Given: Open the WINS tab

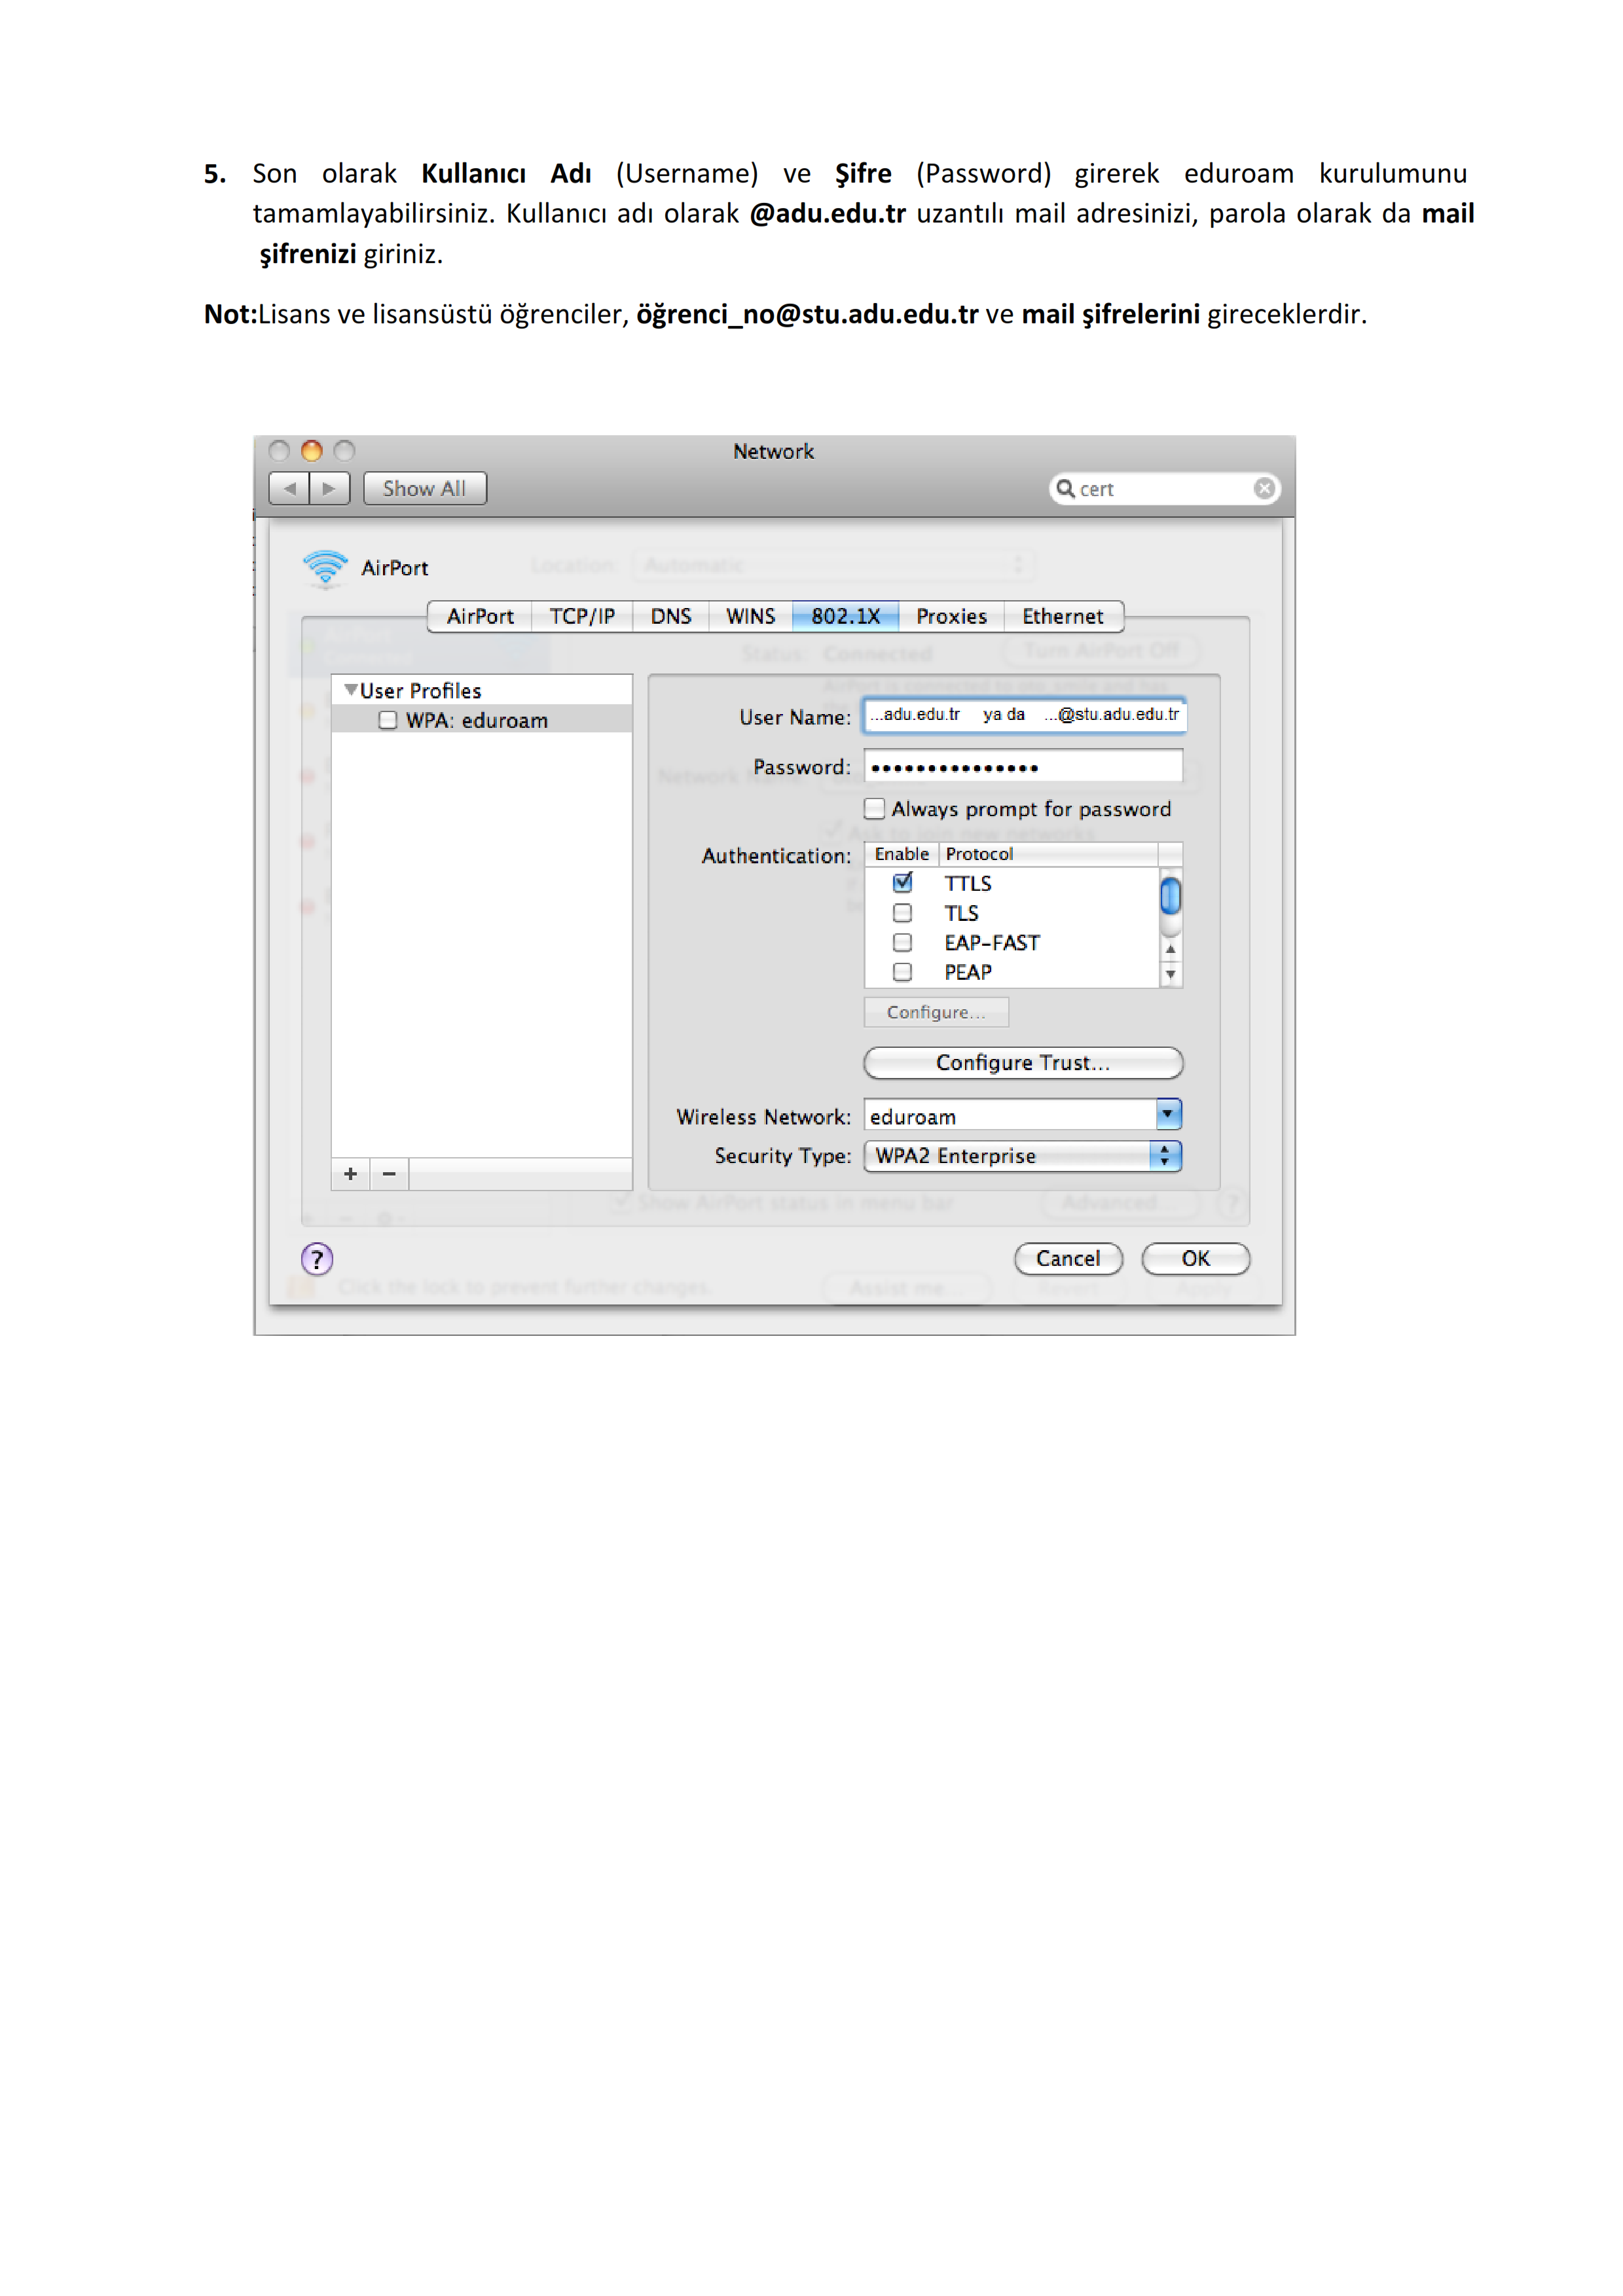Looking at the screenshot, I should [751, 616].
